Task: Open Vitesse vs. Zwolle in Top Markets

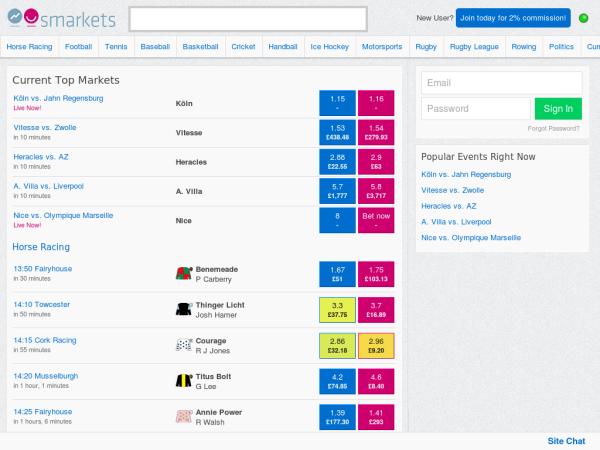Action: coord(45,127)
